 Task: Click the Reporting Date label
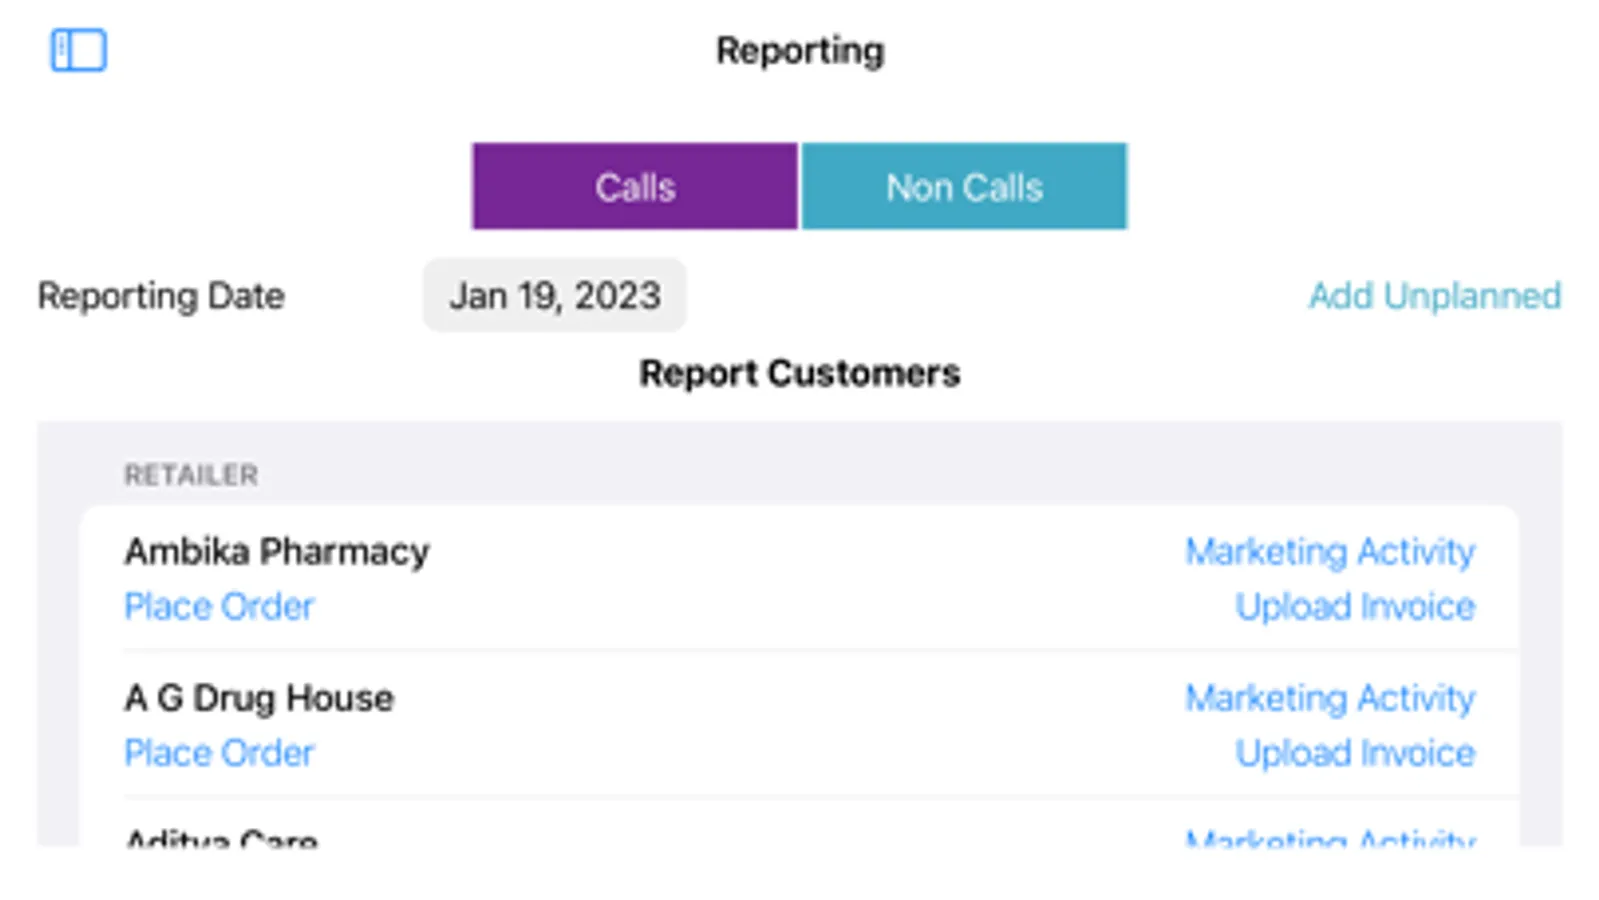[x=161, y=296]
